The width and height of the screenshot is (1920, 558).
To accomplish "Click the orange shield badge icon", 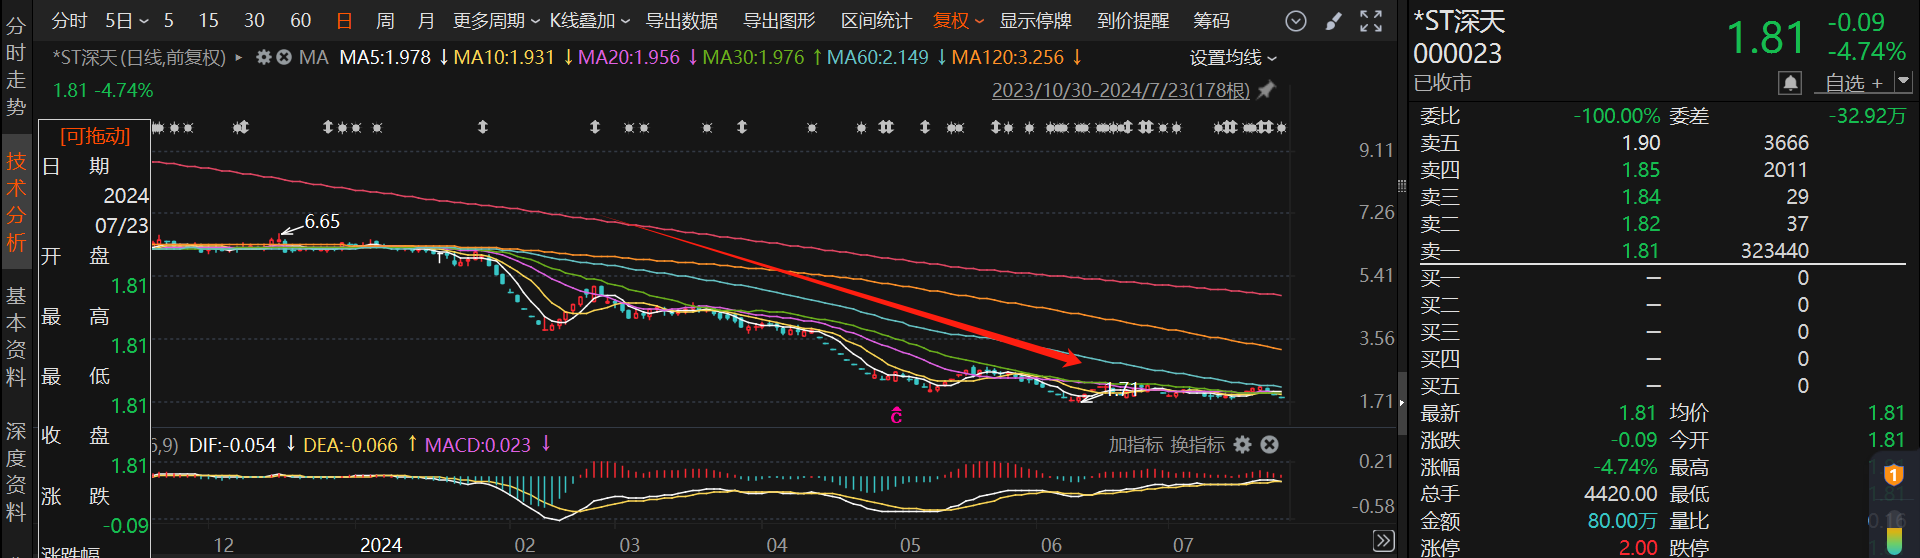I will 1893,474.
